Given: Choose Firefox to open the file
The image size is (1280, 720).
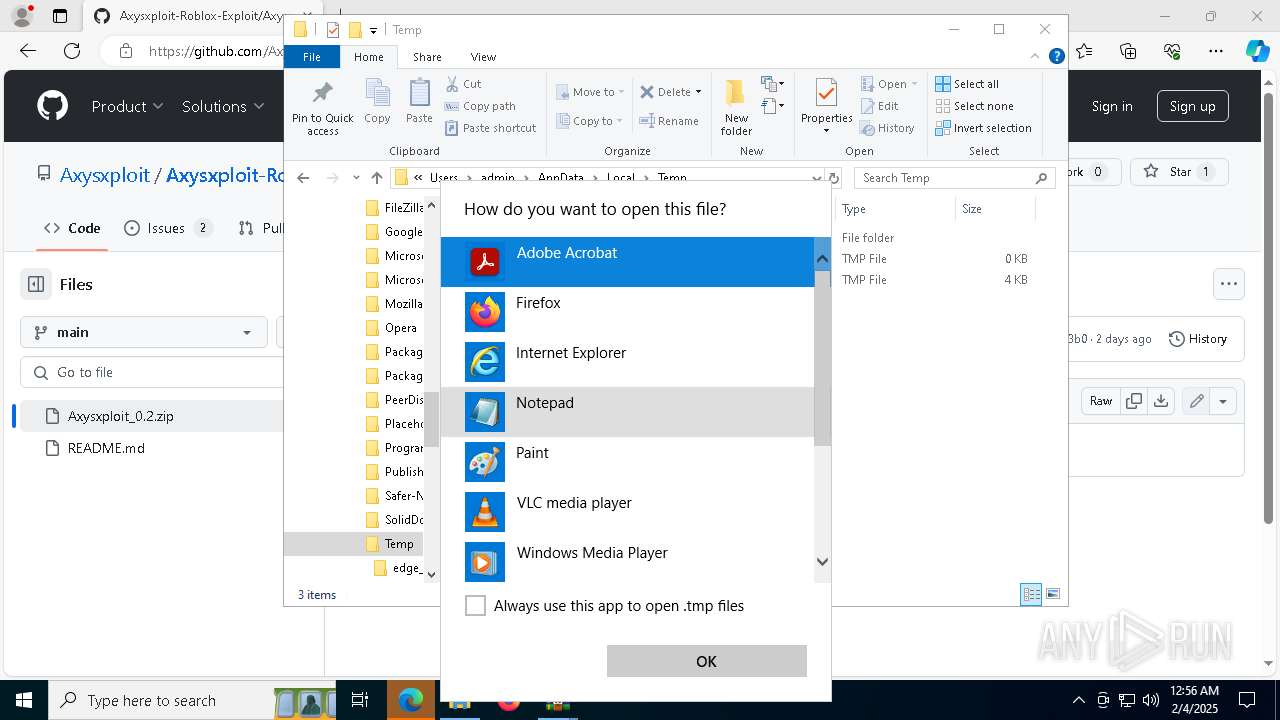Looking at the screenshot, I should pyautogui.click(x=628, y=312).
